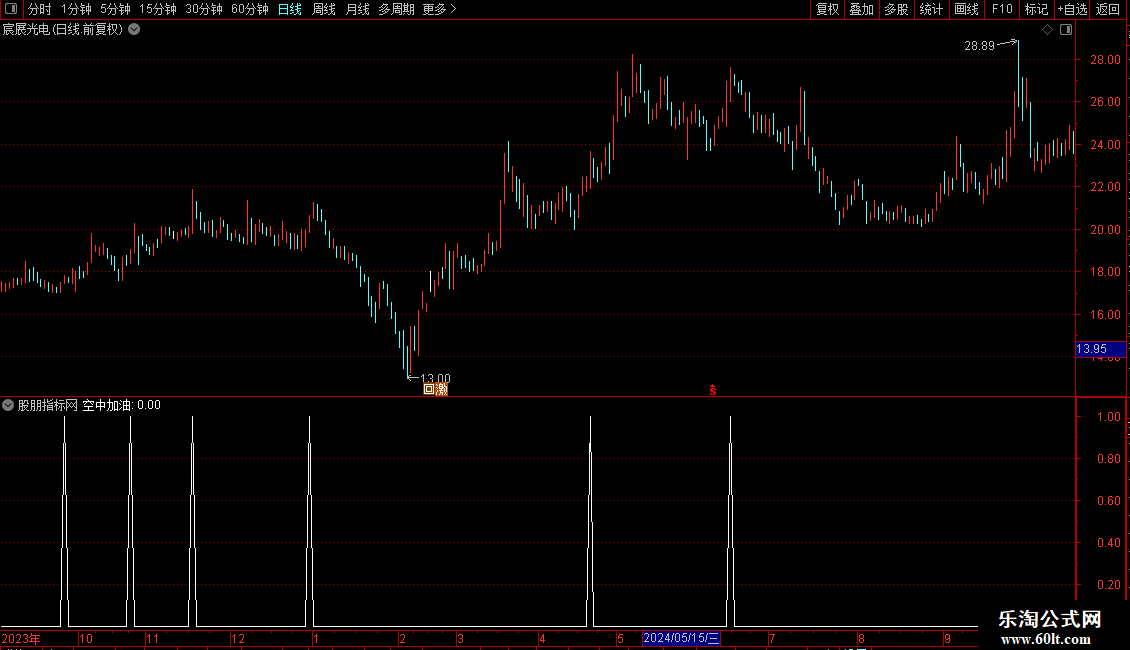Expand the 更多 periods menu
Viewport: 1130px width, 650px height.
tap(439, 9)
